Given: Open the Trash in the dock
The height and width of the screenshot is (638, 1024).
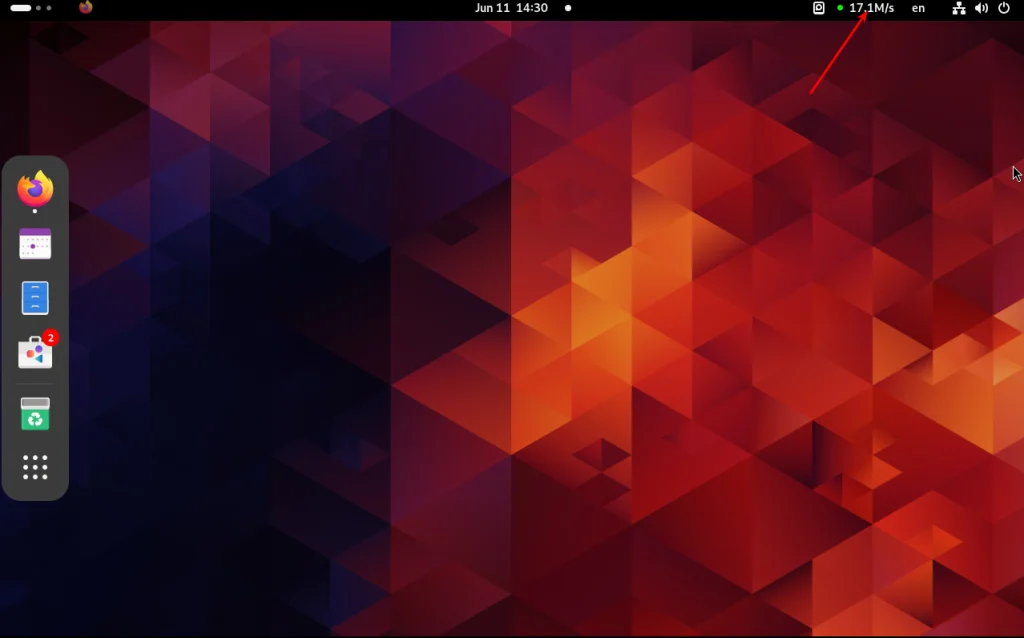Looking at the screenshot, I should tap(35, 413).
